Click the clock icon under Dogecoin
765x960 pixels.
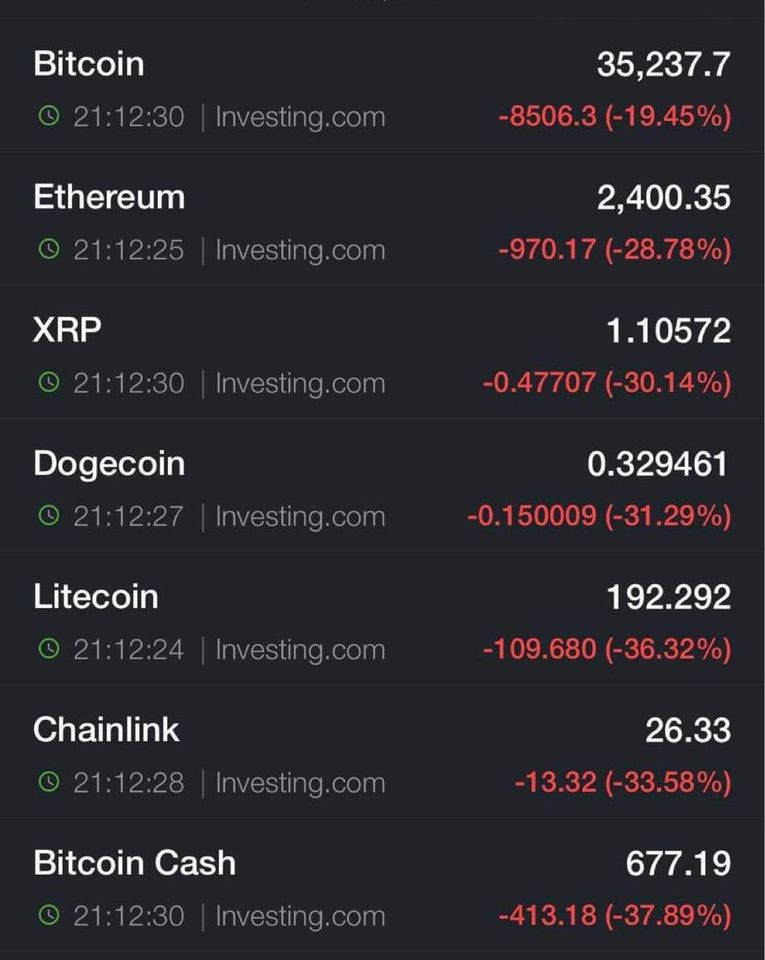point(48,516)
